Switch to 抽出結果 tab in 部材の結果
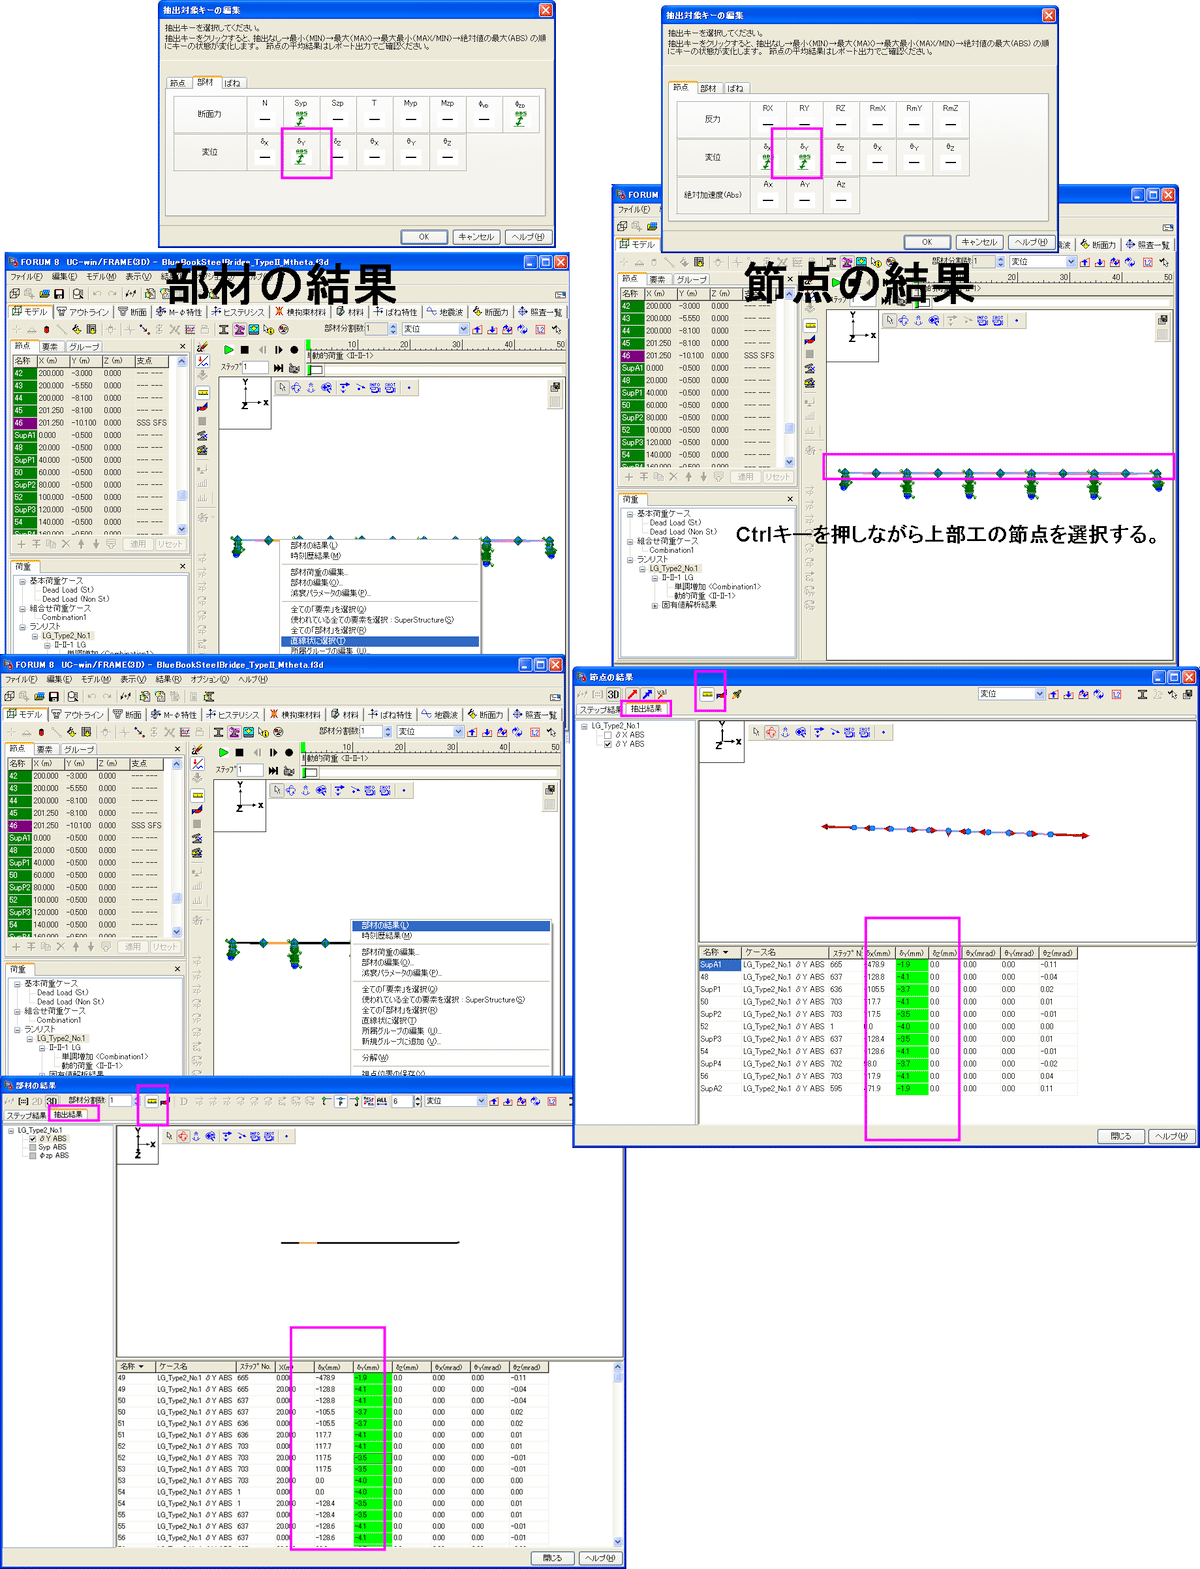The height and width of the screenshot is (1569, 1200). click(x=68, y=1114)
